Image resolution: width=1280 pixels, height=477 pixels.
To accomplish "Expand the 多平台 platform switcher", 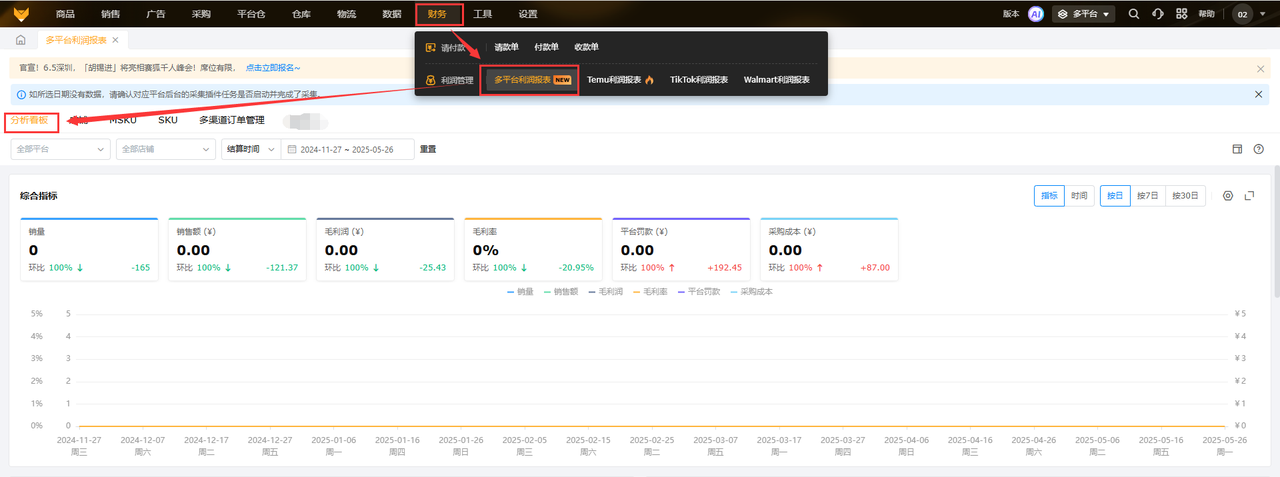I will [x=1085, y=14].
